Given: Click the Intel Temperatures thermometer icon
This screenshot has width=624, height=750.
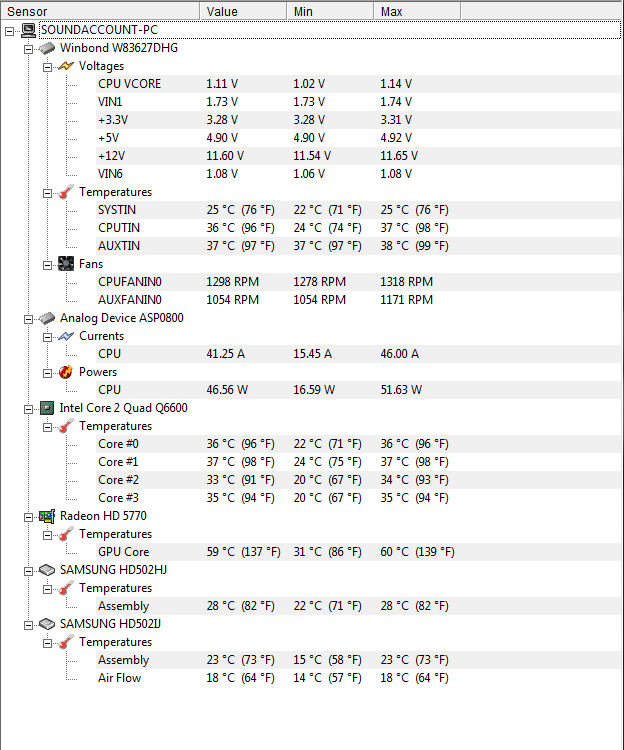Looking at the screenshot, I should pyautogui.click(x=66, y=426).
